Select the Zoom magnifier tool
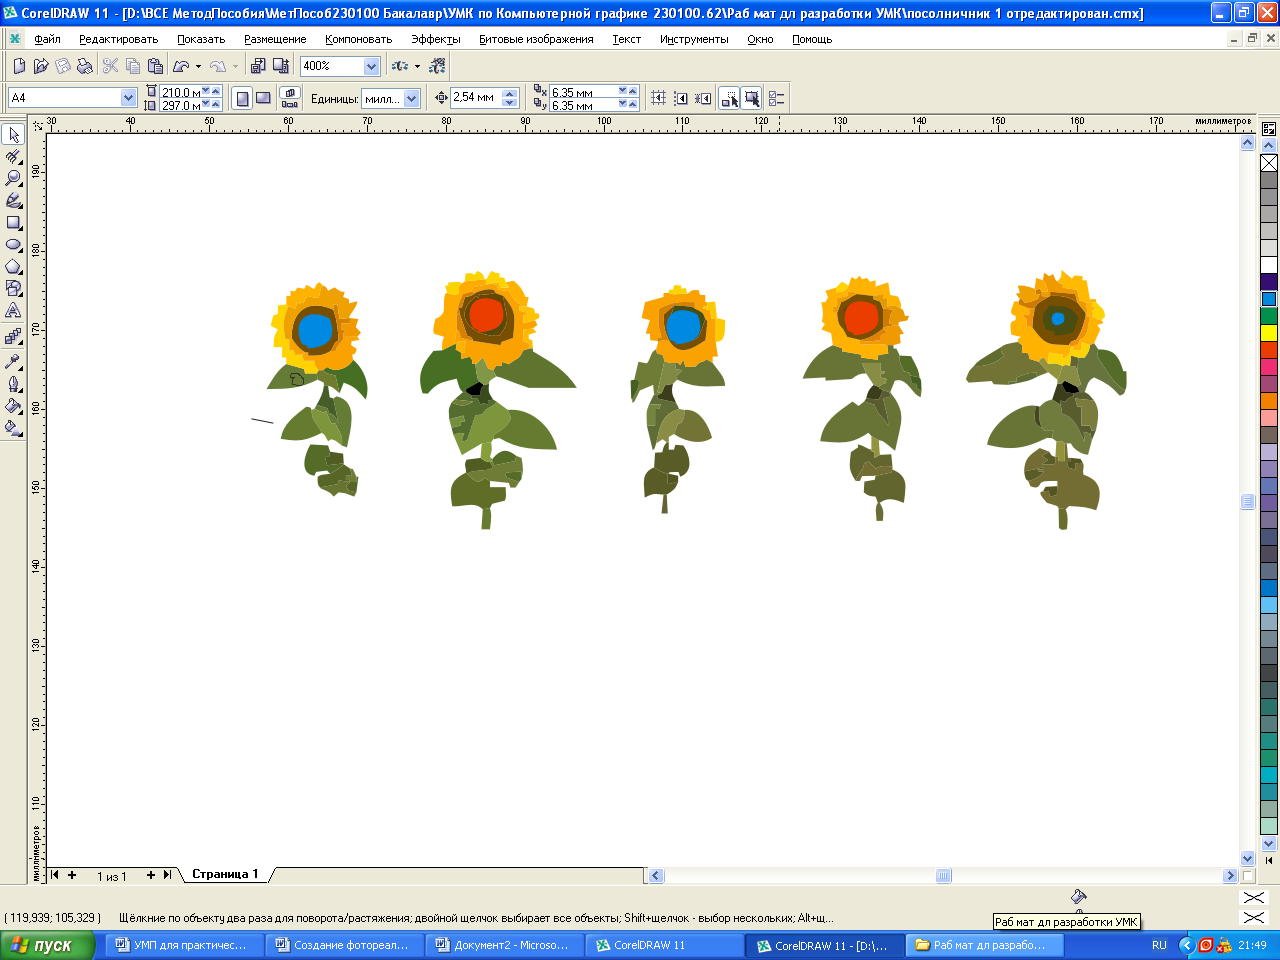The height and width of the screenshot is (960, 1280). (x=14, y=179)
